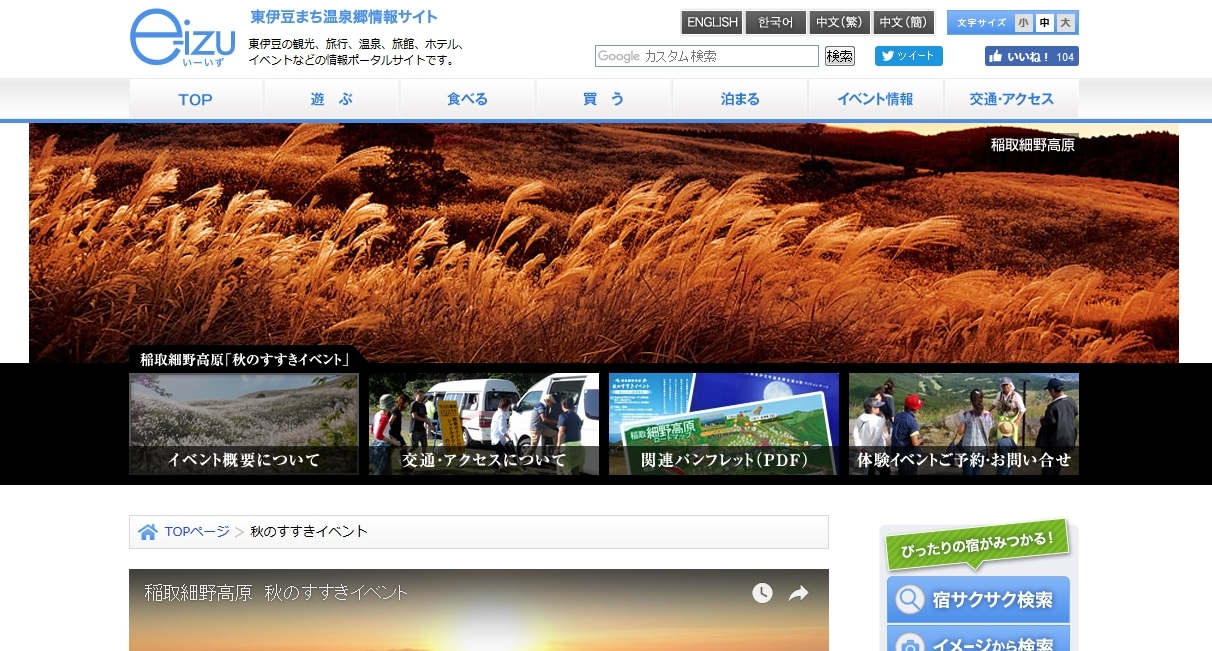1212x651 pixels.
Task: Open the 買う menu item
Action: pos(604,99)
